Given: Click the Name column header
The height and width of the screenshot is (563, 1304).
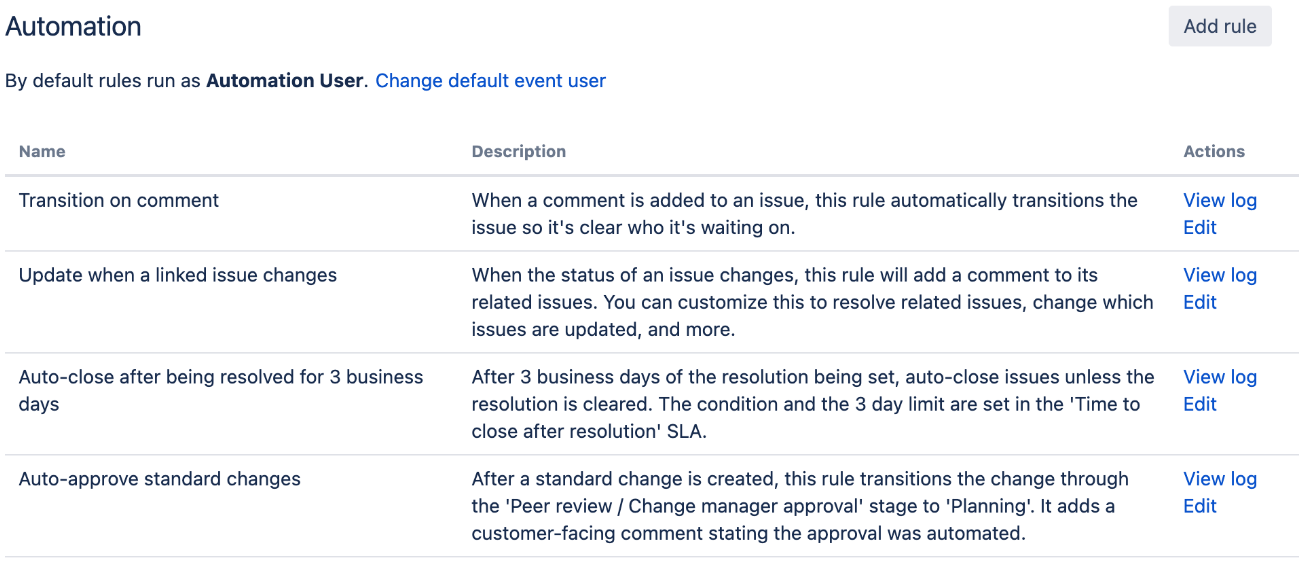Looking at the screenshot, I should point(42,151).
